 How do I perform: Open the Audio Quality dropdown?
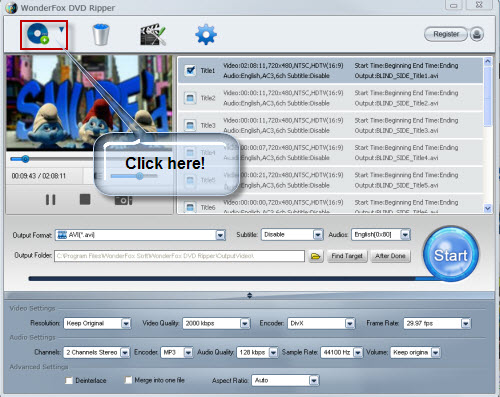[273, 352]
